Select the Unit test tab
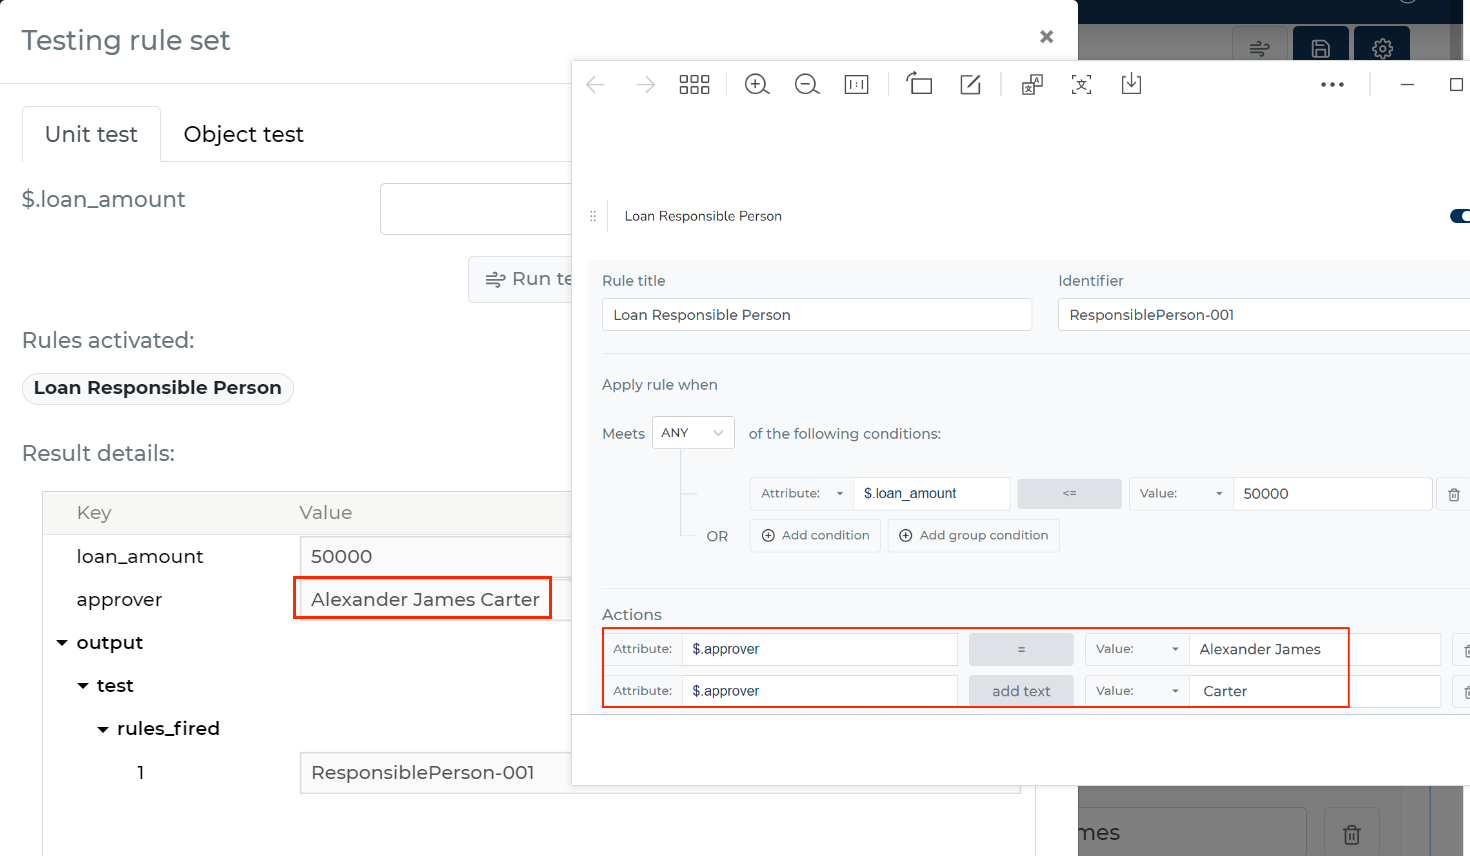 (x=91, y=134)
